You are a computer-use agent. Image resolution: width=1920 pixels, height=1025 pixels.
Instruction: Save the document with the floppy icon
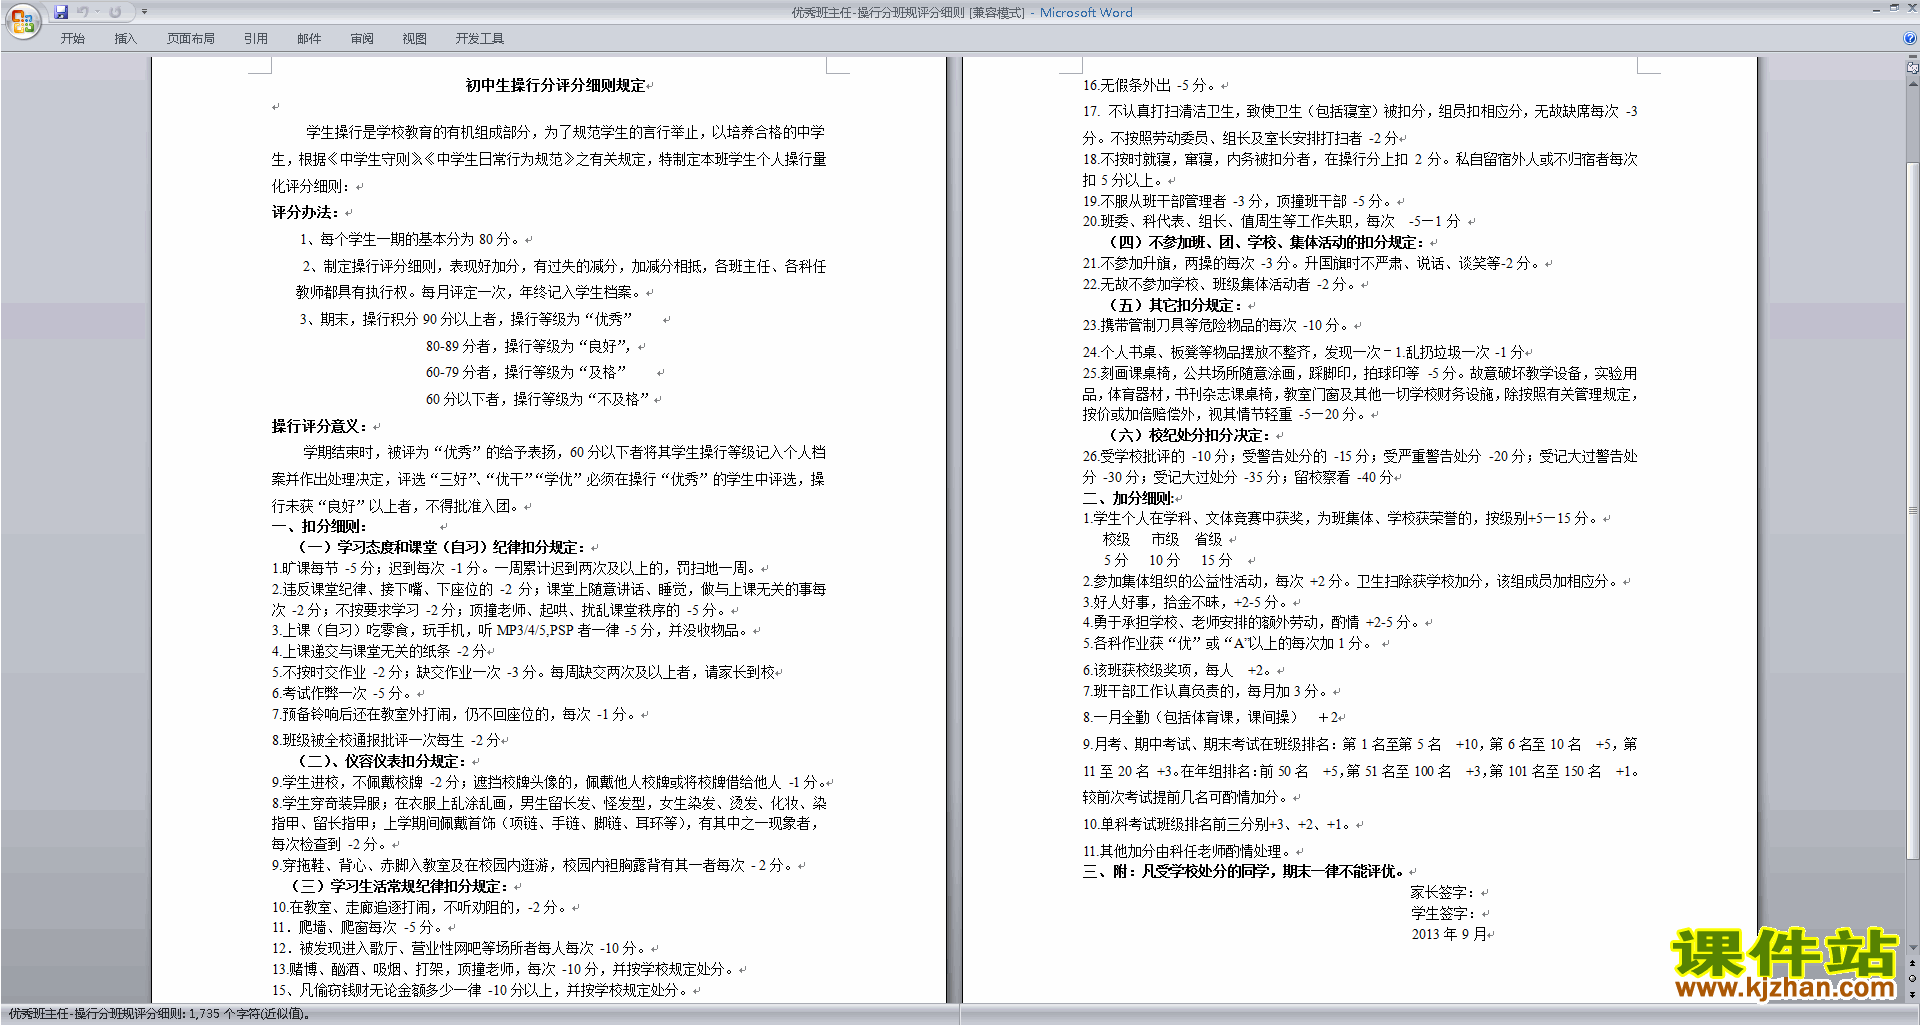pyautogui.click(x=61, y=12)
